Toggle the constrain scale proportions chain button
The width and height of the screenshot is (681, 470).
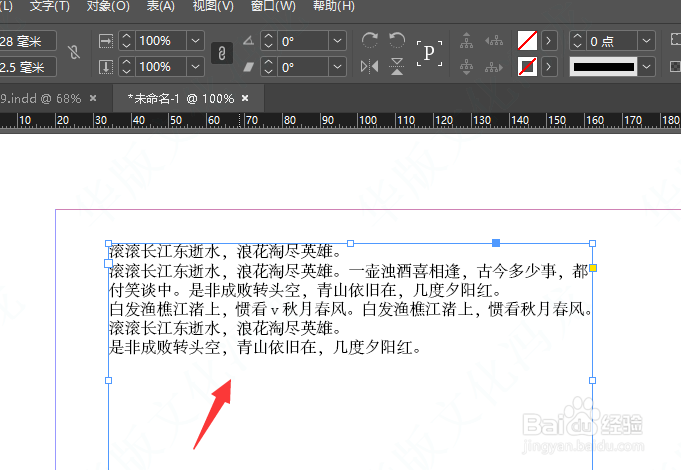(221, 53)
